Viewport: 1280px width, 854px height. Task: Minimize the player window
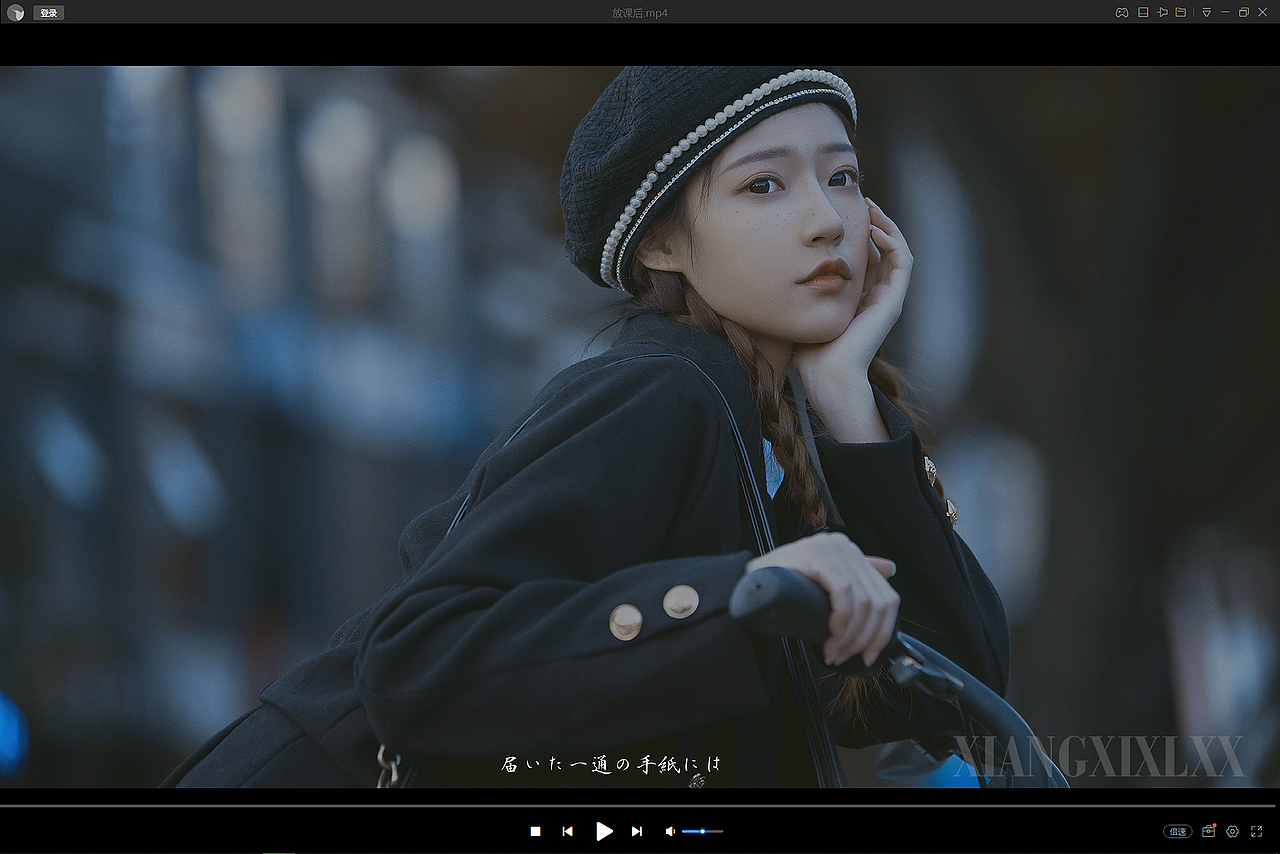1226,12
